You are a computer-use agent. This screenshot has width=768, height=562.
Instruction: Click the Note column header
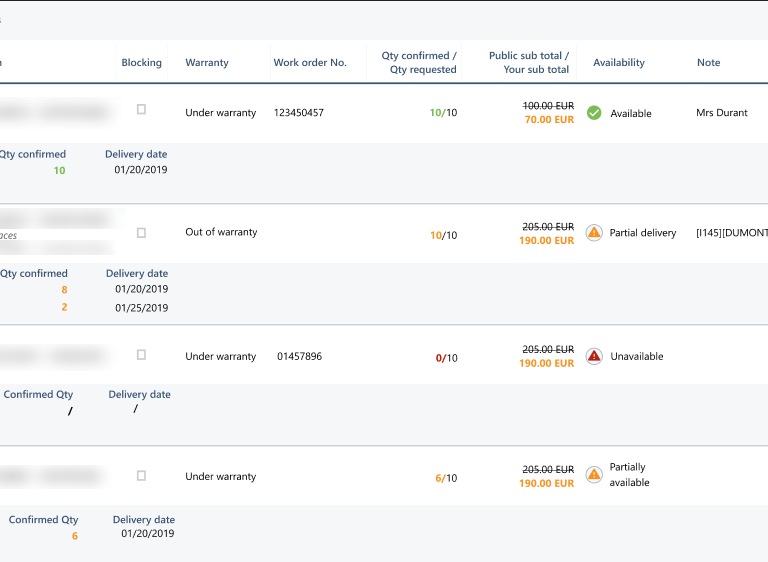coord(708,63)
